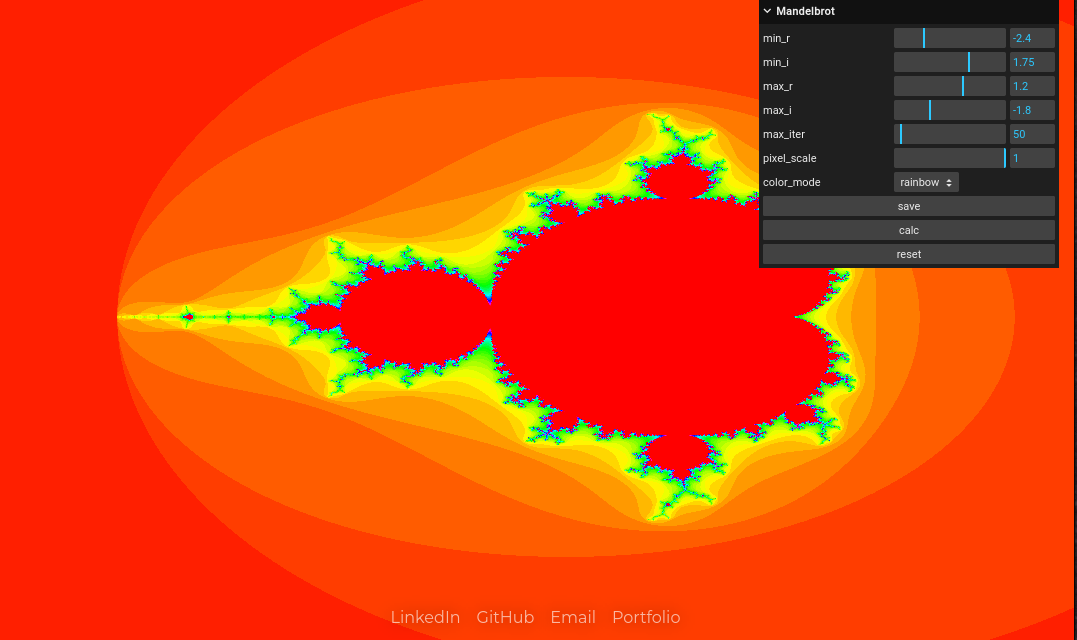Image resolution: width=1077 pixels, height=640 pixels.
Task: Open the LinkedIn link
Action: 425,617
